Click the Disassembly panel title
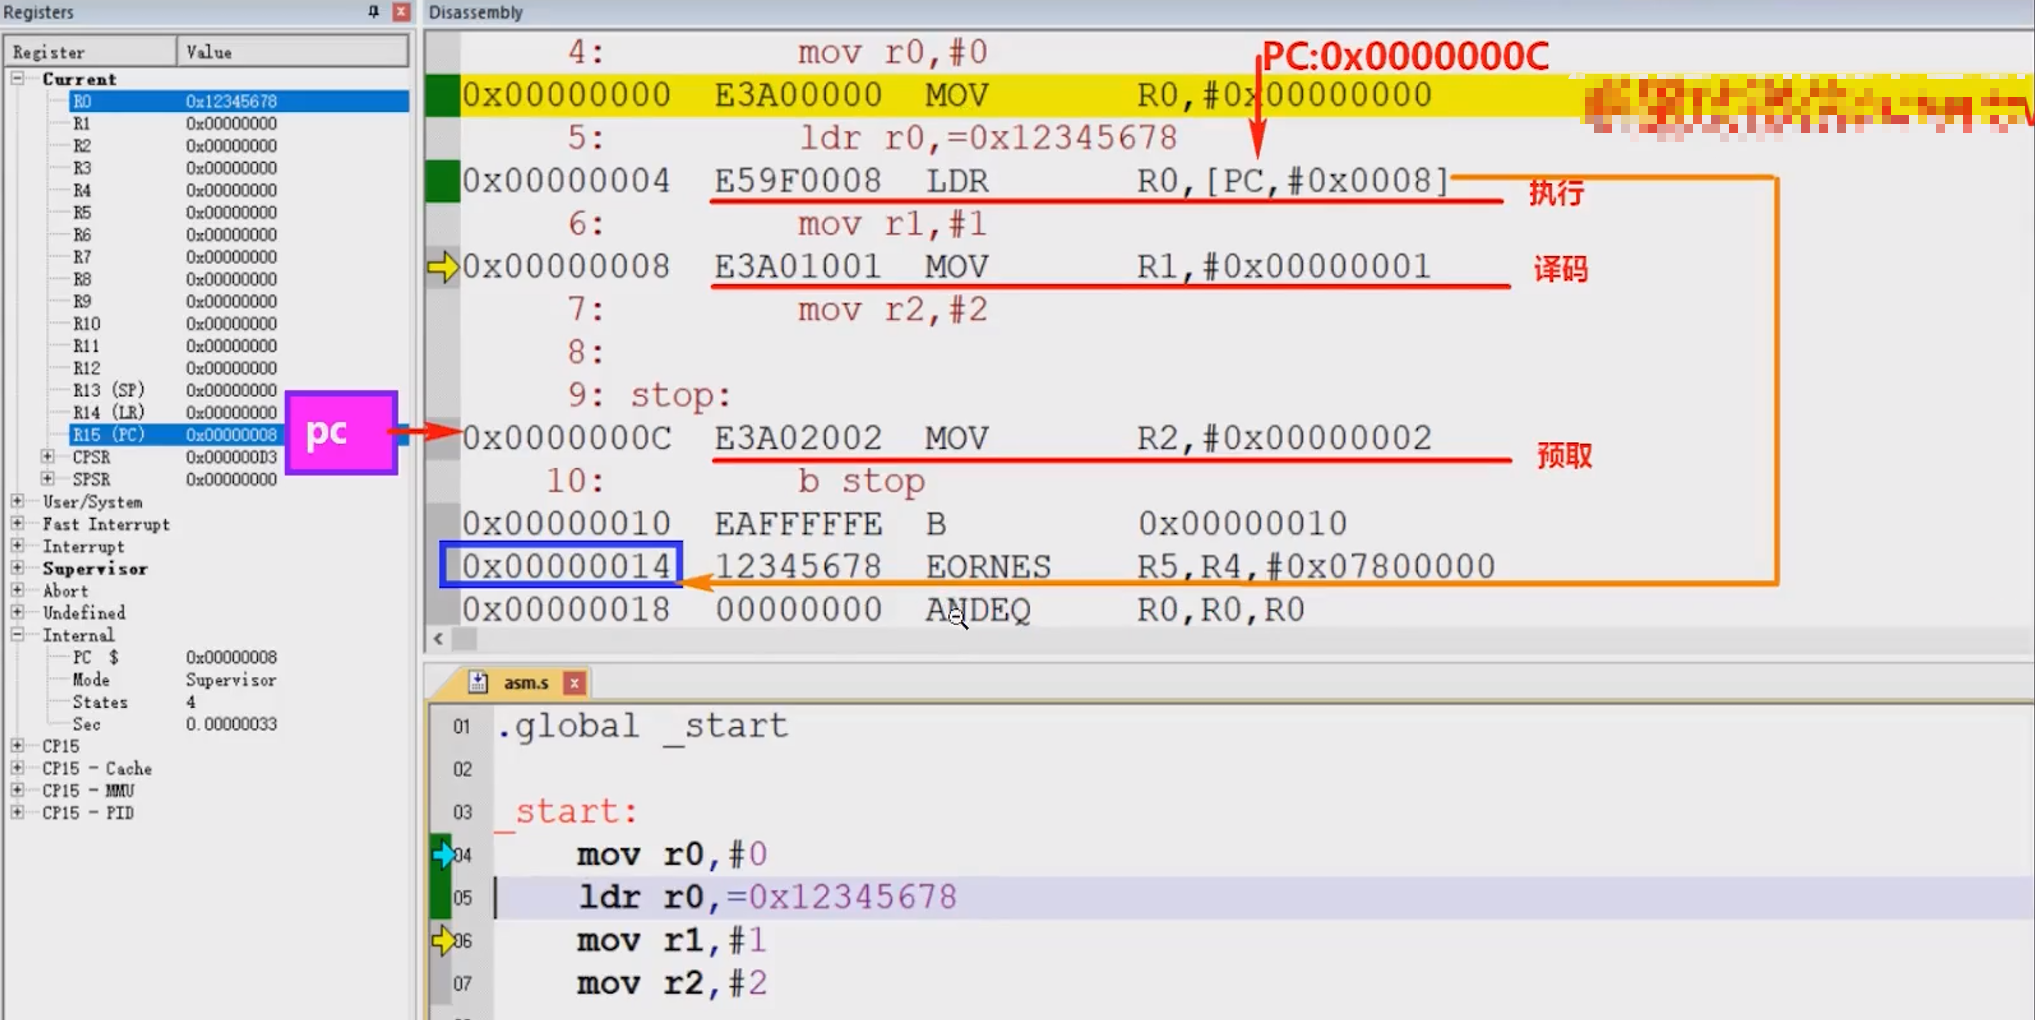Screen dimensions: 2035x1020 click(476, 12)
